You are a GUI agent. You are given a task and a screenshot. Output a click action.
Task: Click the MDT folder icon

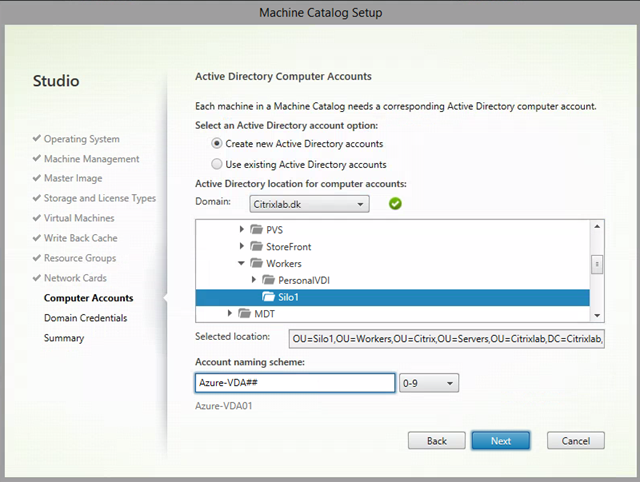click(244, 313)
